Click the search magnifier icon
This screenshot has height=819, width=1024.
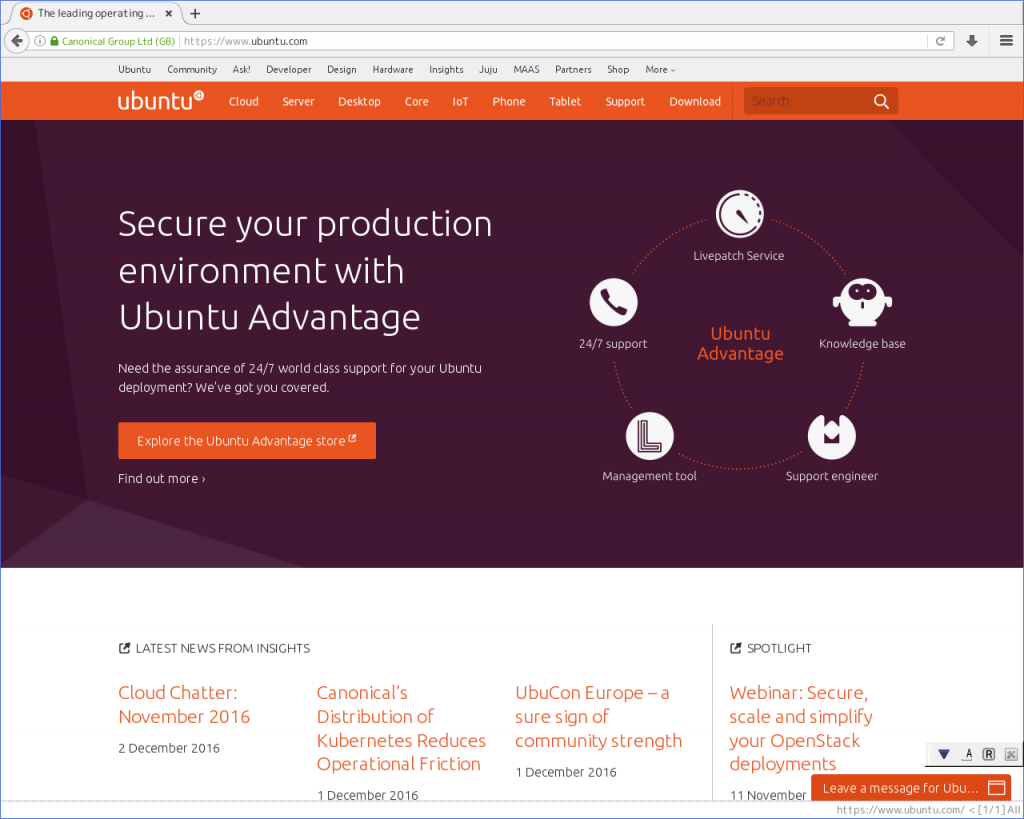880,100
